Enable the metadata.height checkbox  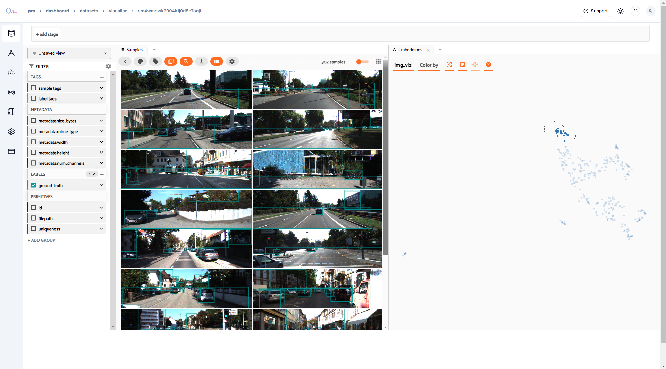(x=34, y=152)
